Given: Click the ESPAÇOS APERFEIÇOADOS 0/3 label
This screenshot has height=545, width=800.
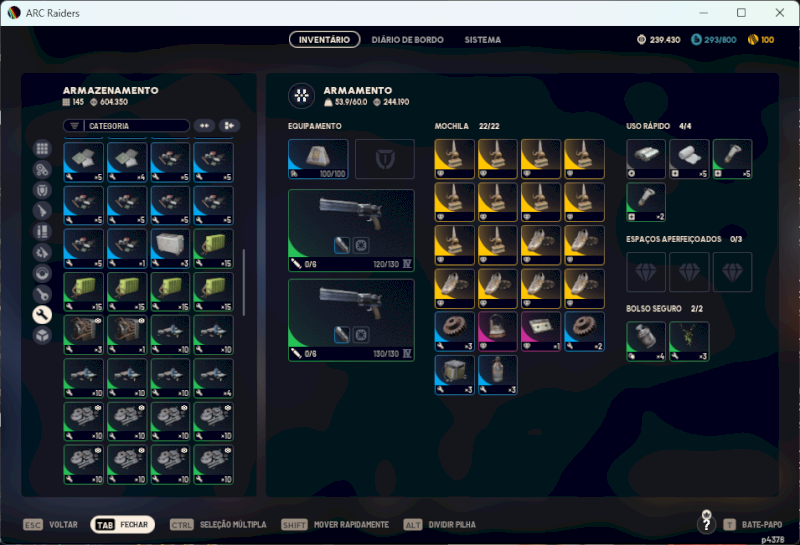Looking at the screenshot, I should click(x=684, y=239).
